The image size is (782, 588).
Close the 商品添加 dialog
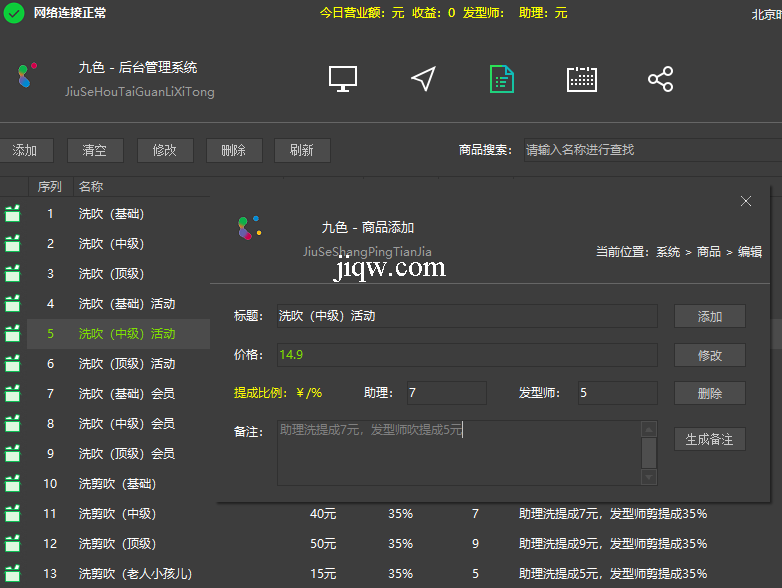745,201
